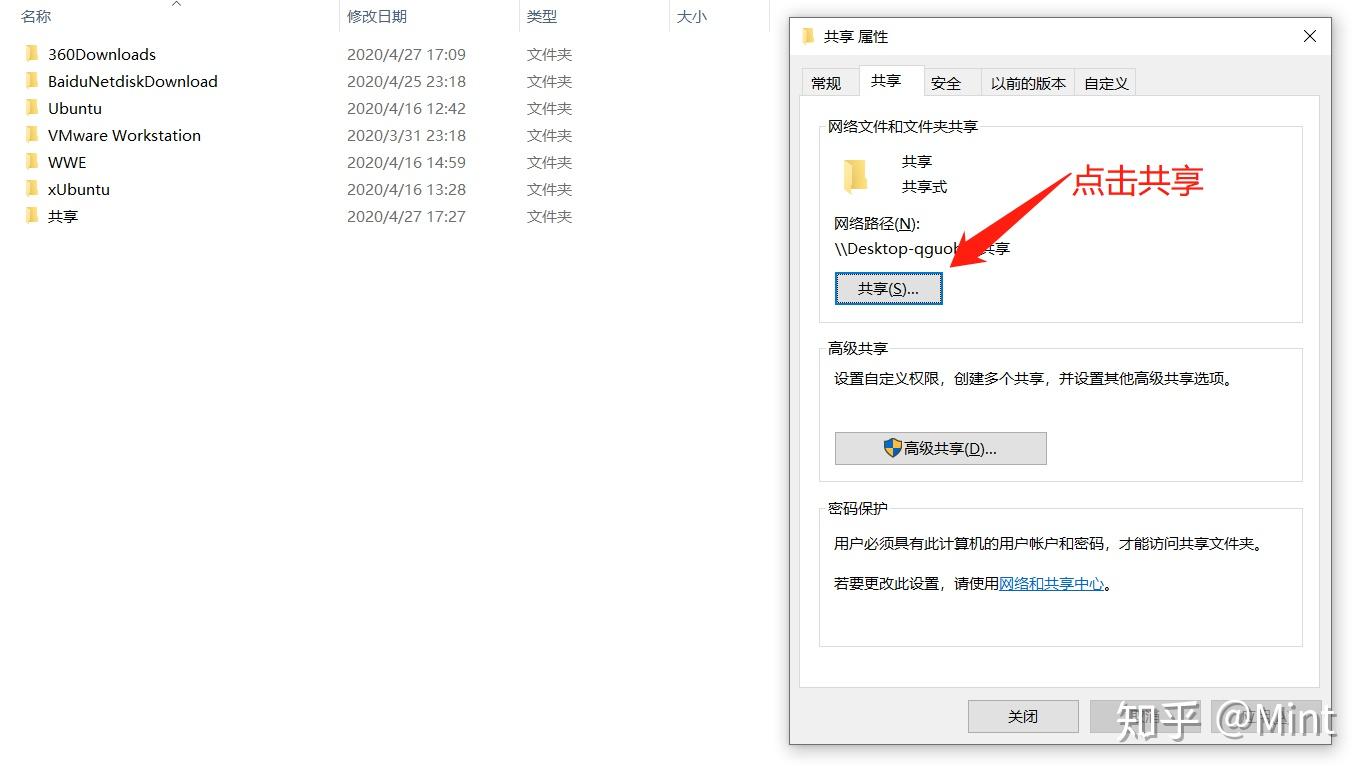1372x777 pixels.
Task: Click the 网络路径(N): label
Action: tap(877, 223)
